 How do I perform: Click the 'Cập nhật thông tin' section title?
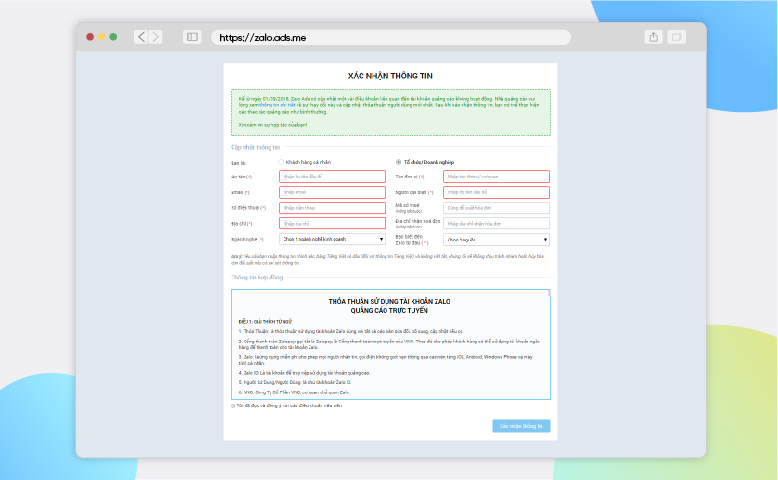(256, 147)
